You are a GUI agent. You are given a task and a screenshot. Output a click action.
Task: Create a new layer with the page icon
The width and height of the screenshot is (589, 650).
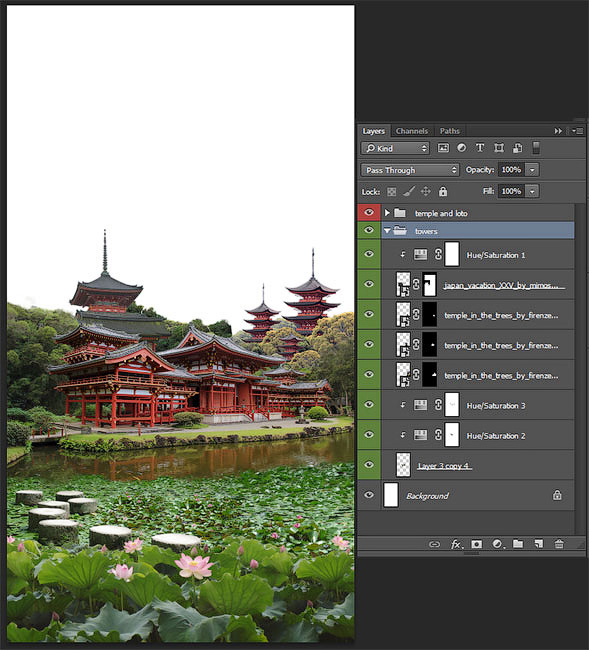[538, 544]
